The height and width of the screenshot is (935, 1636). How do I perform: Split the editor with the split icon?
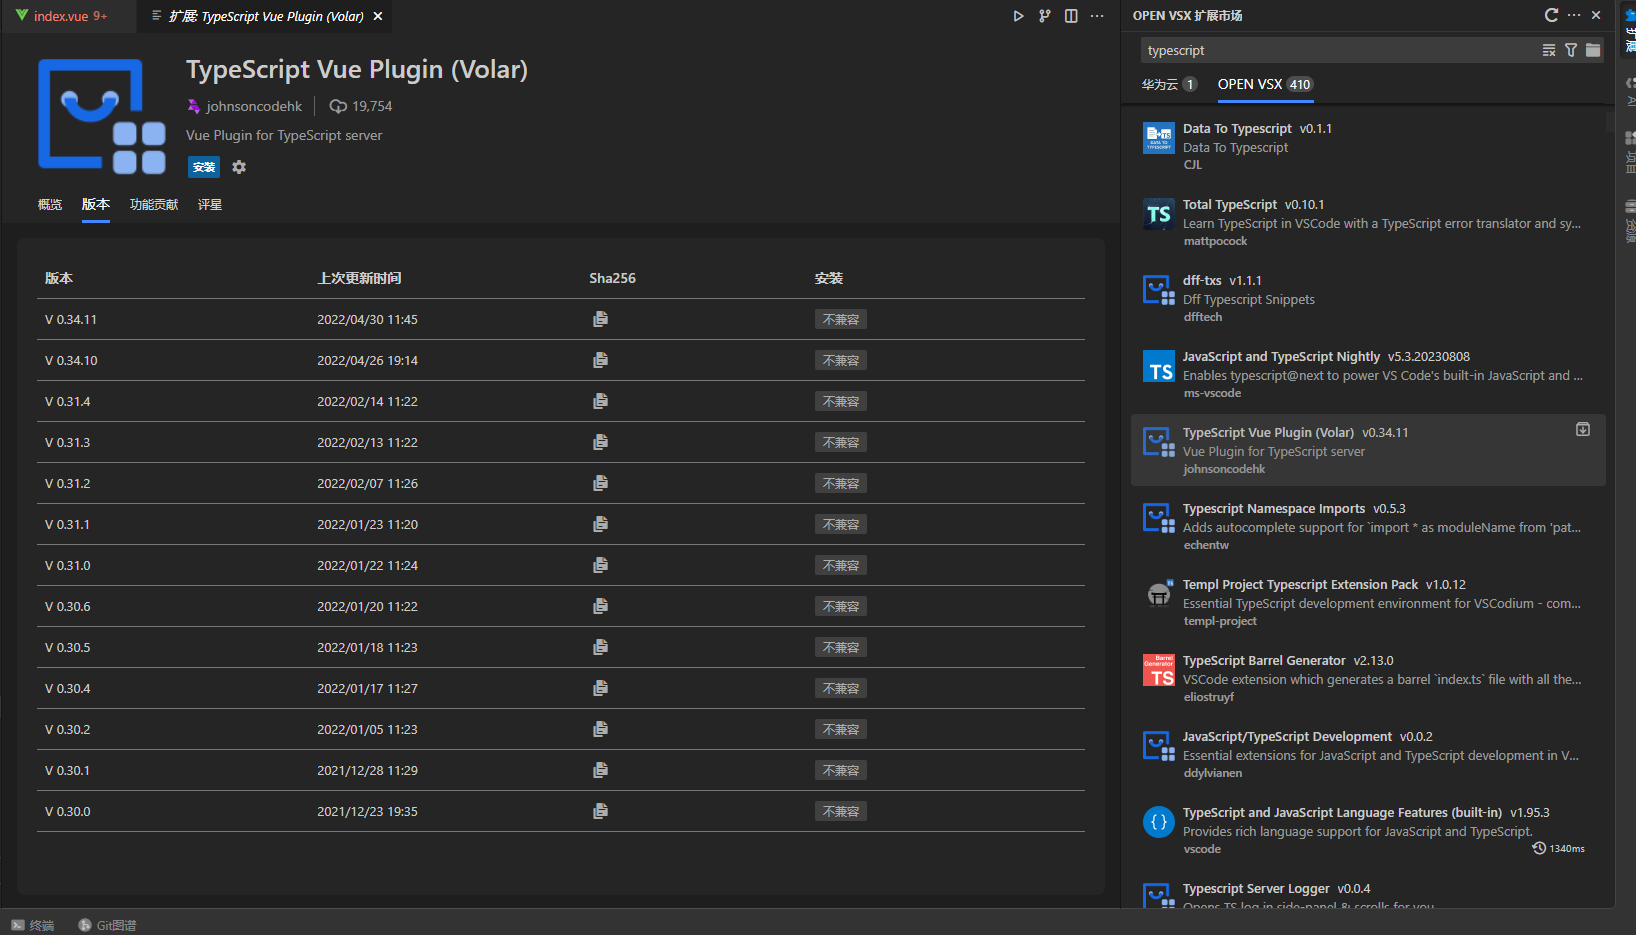(x=1071, y=16)
